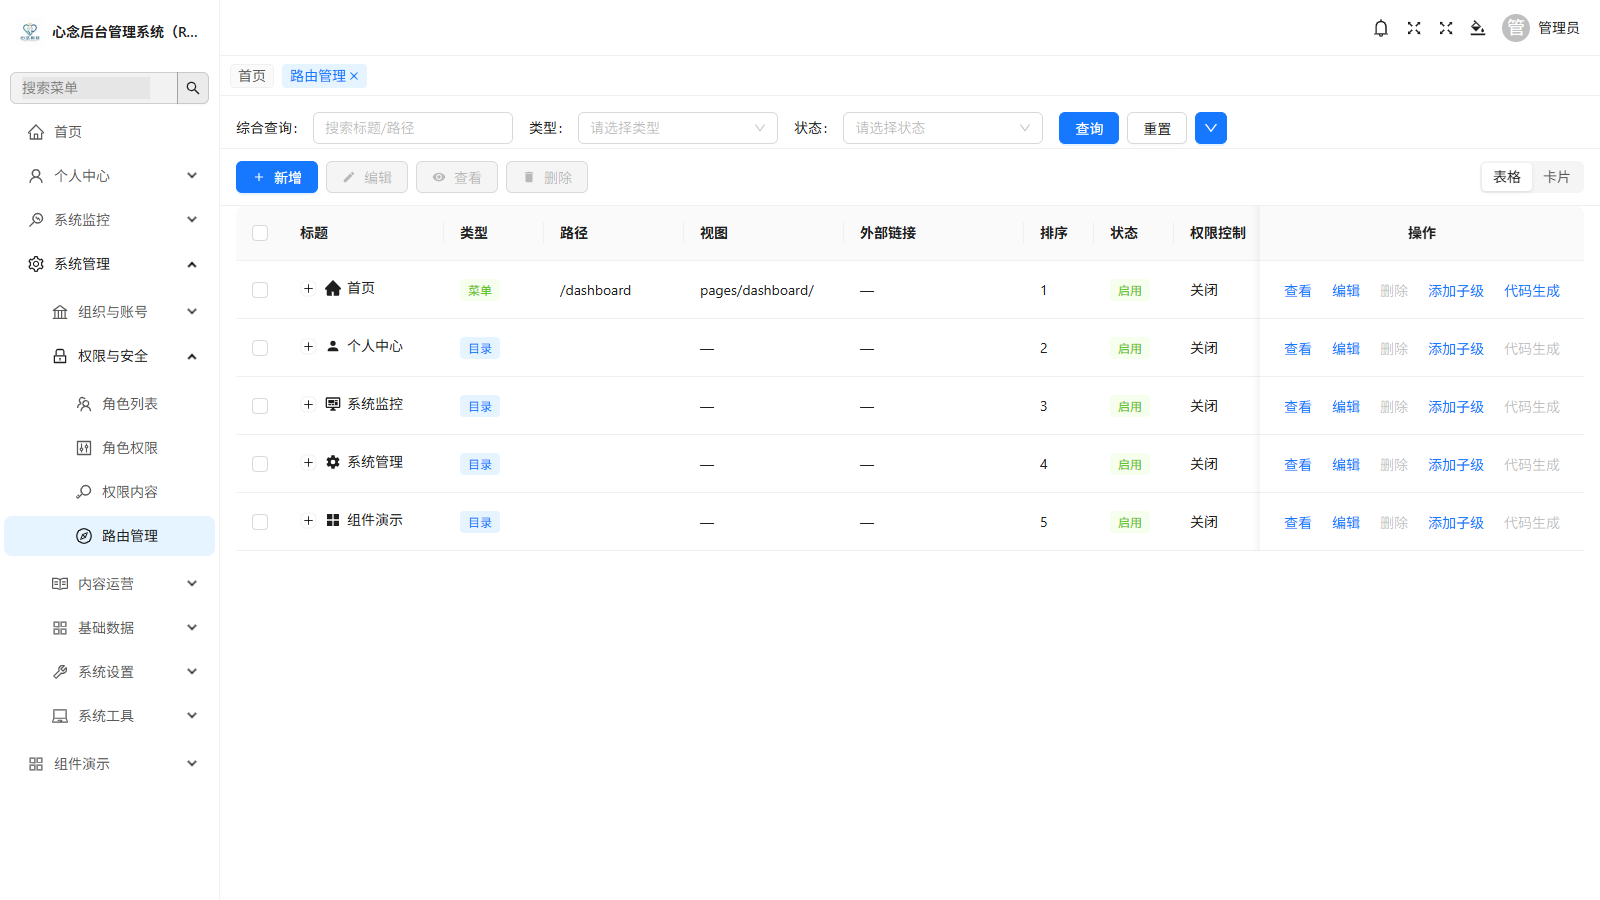
Task: Click the 搜索标题/路径 input field
Action: 413,128
